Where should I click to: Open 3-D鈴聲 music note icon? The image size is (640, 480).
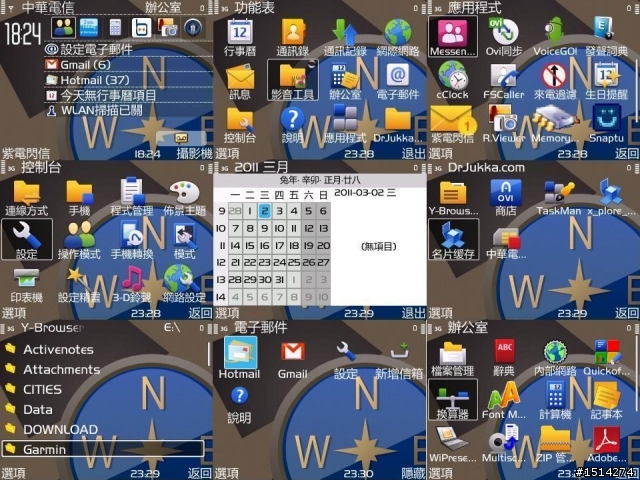pos(132,278)
